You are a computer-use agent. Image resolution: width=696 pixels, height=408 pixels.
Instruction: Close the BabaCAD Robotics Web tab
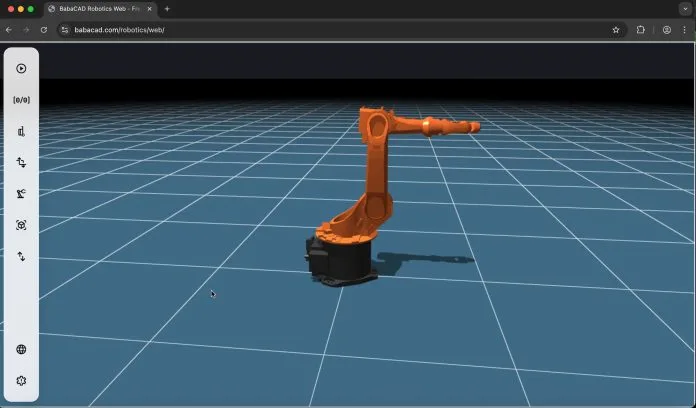[150, 9]
